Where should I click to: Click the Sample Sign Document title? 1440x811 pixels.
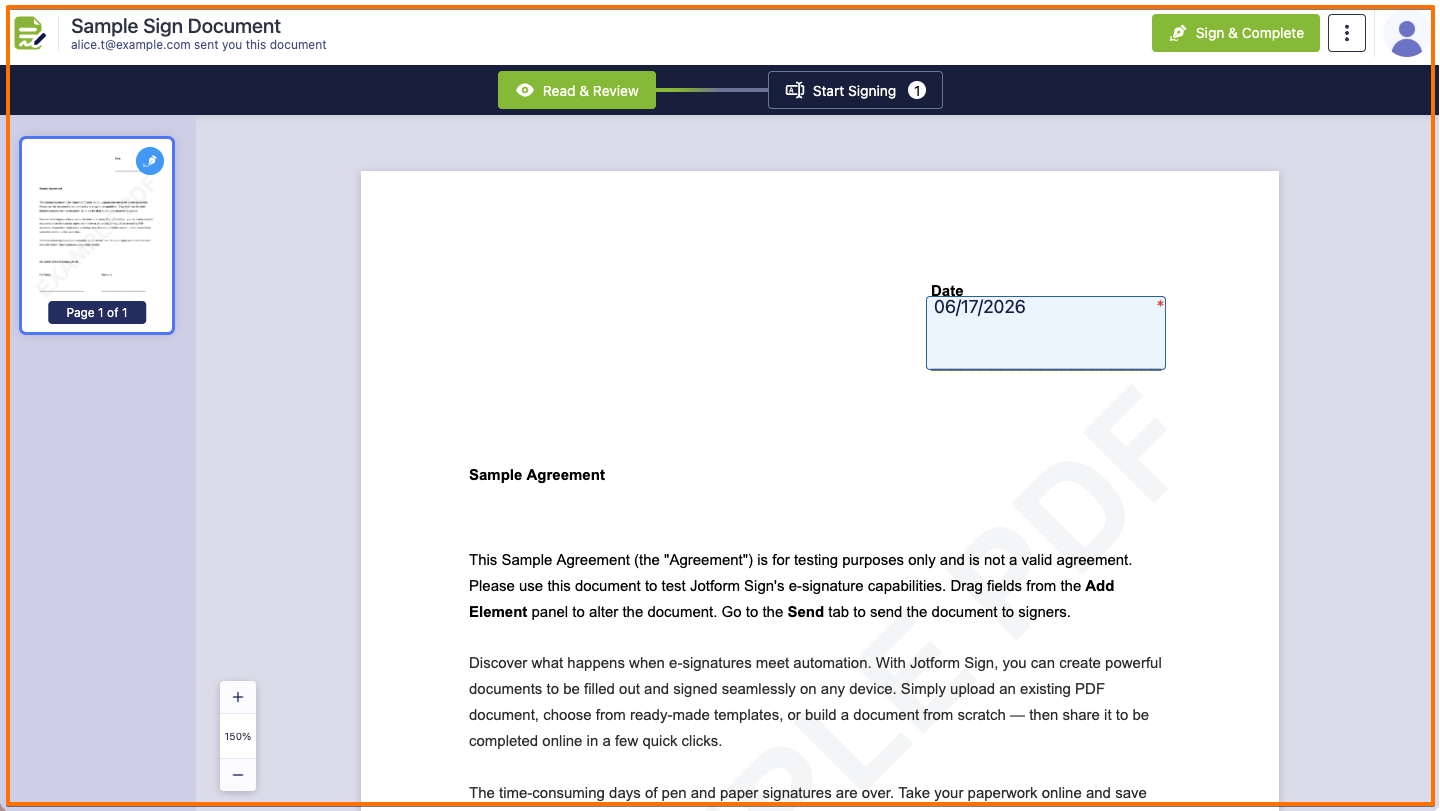point(176,26)
